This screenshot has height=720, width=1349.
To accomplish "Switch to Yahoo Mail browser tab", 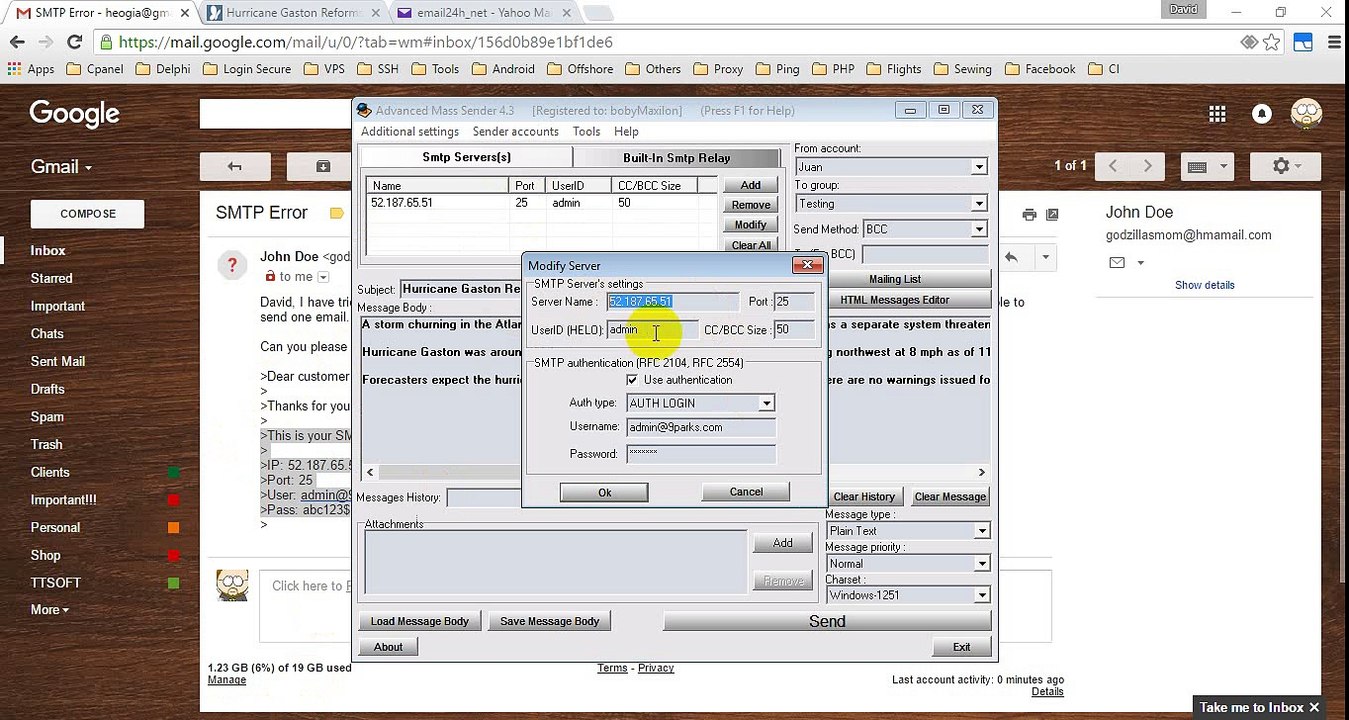I will tap(481, 13).
